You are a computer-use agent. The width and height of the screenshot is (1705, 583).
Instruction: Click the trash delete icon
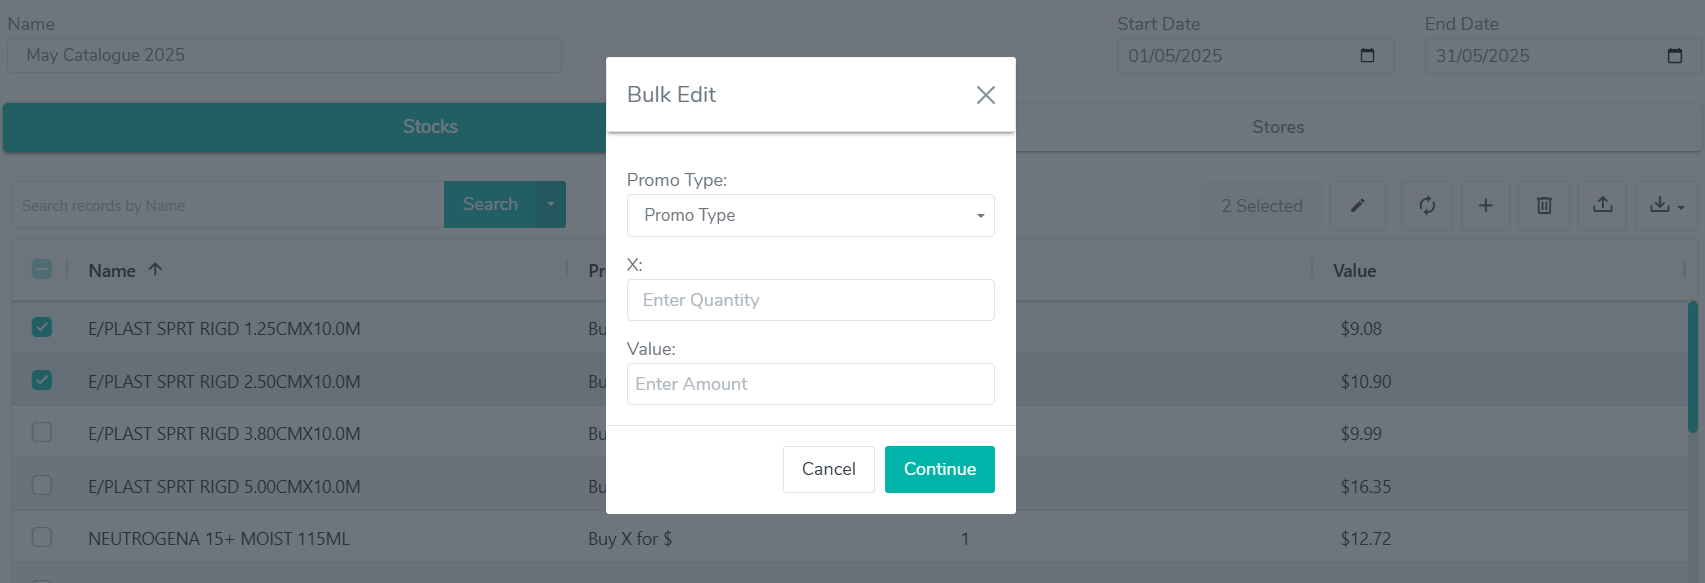[x=1544, y=206]
